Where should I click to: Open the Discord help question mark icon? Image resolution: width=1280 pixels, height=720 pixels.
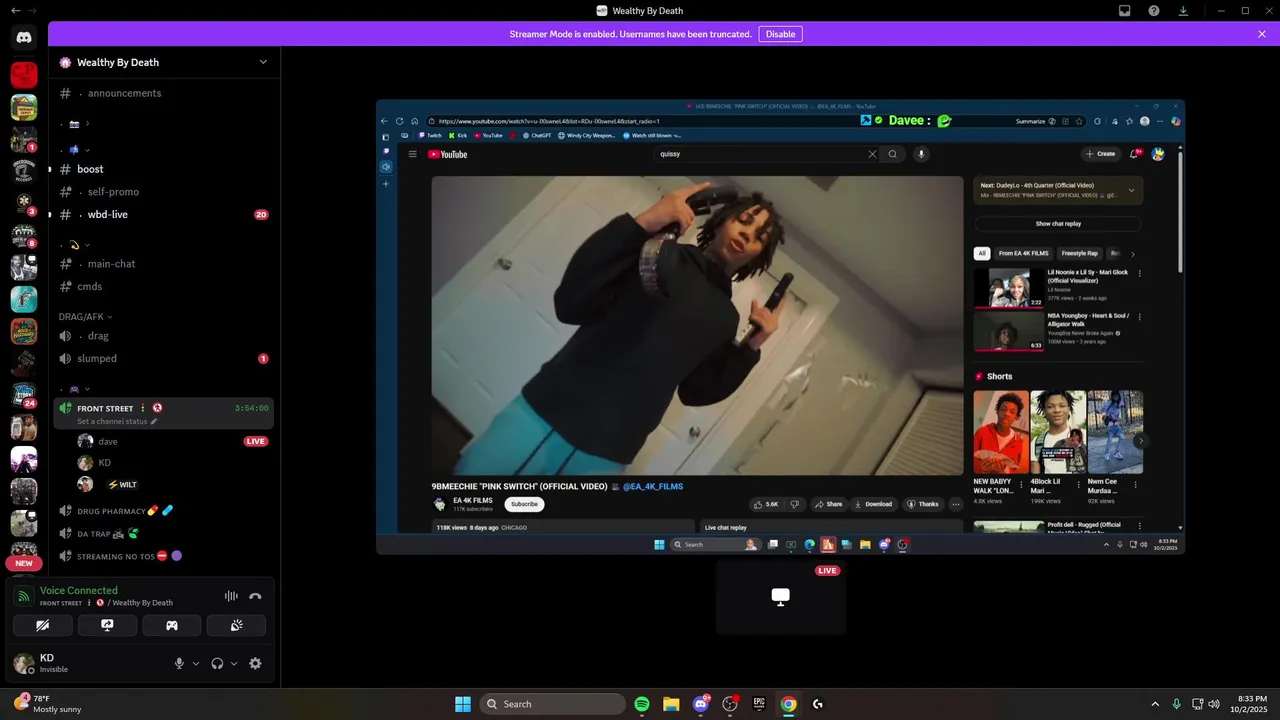coord(1154,11)
